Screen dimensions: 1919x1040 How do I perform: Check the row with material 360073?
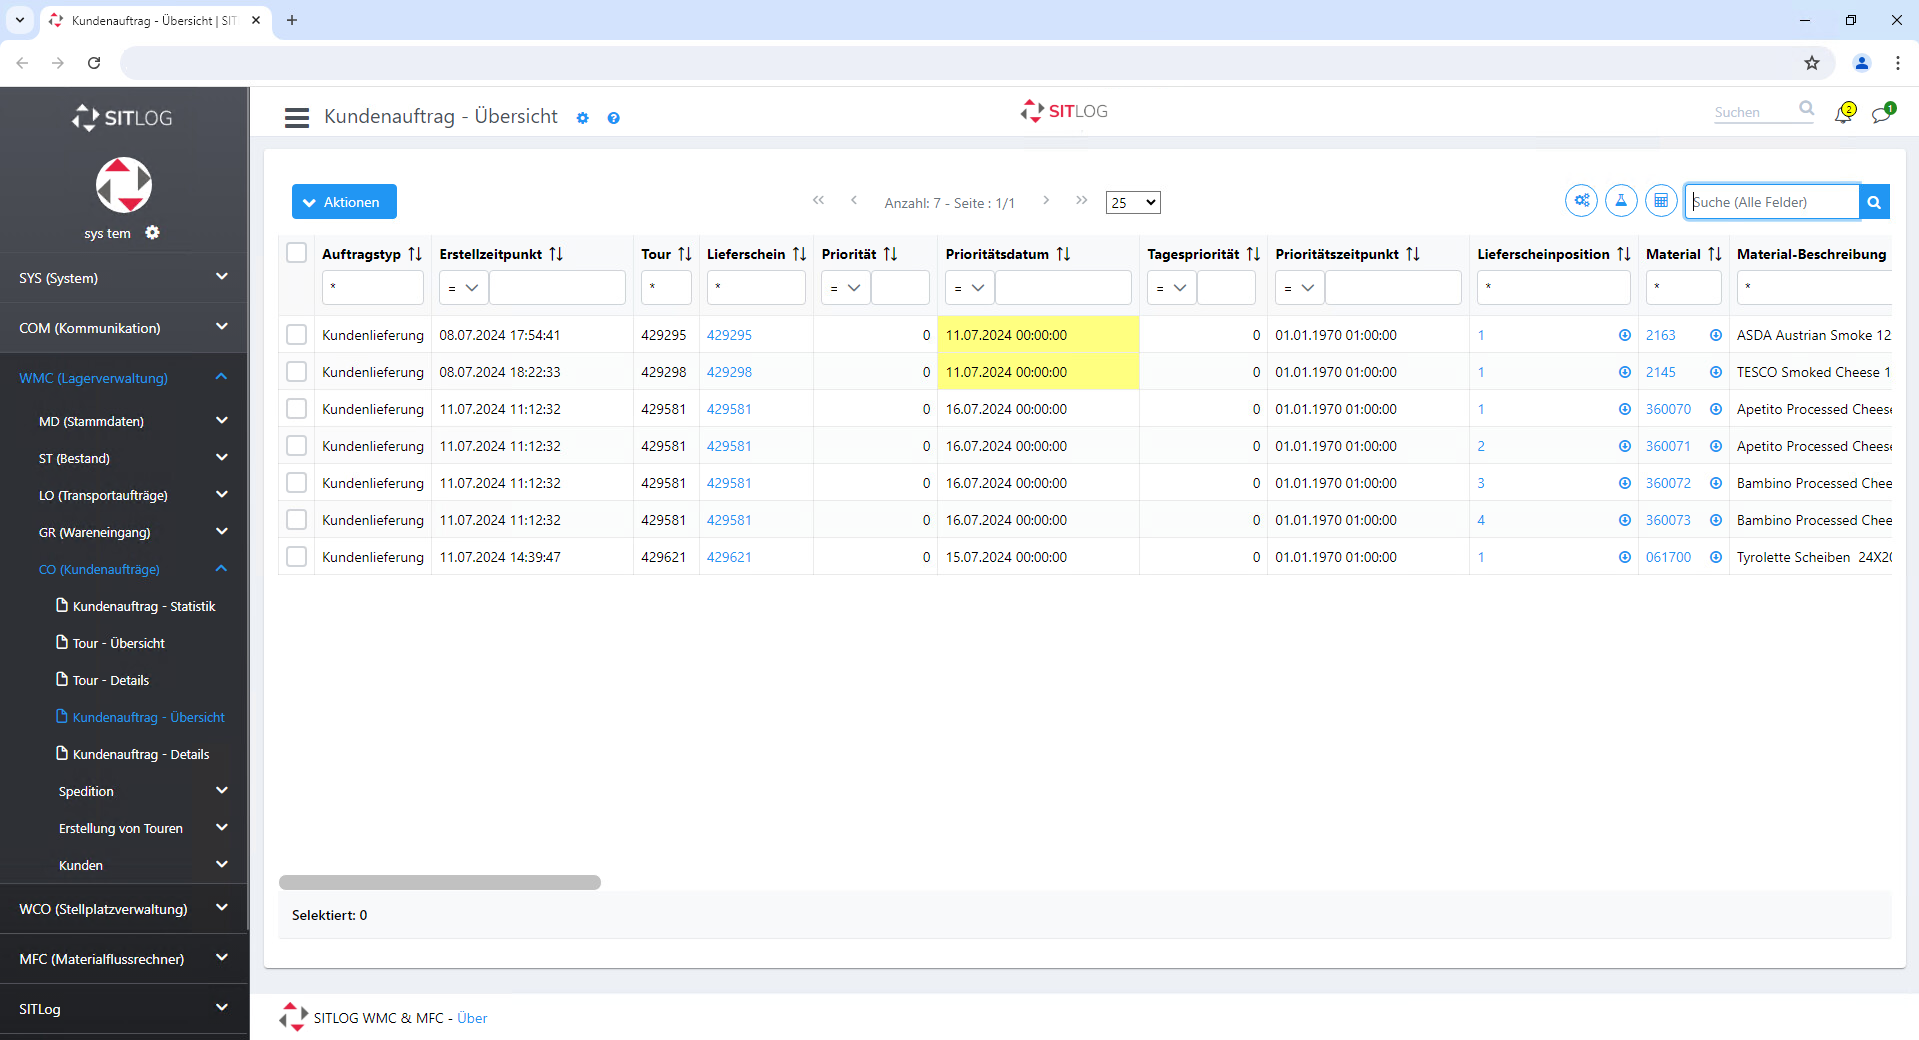point(296,520)
